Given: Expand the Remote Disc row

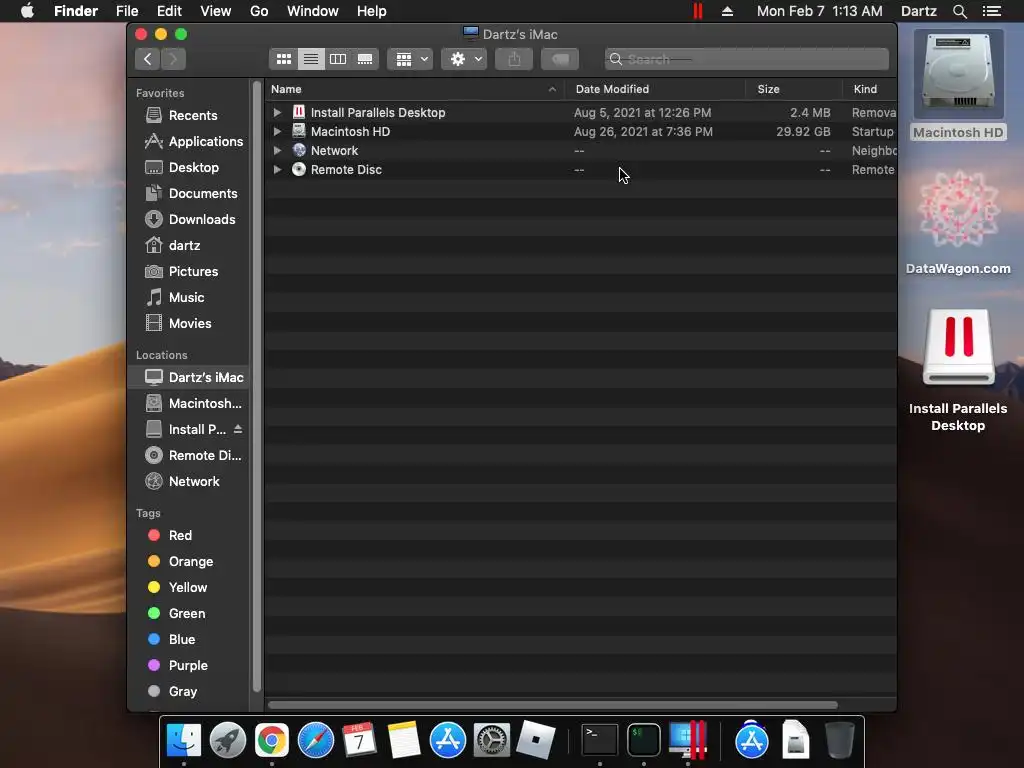Looking at the screenshot, I should tap(277, 169).
